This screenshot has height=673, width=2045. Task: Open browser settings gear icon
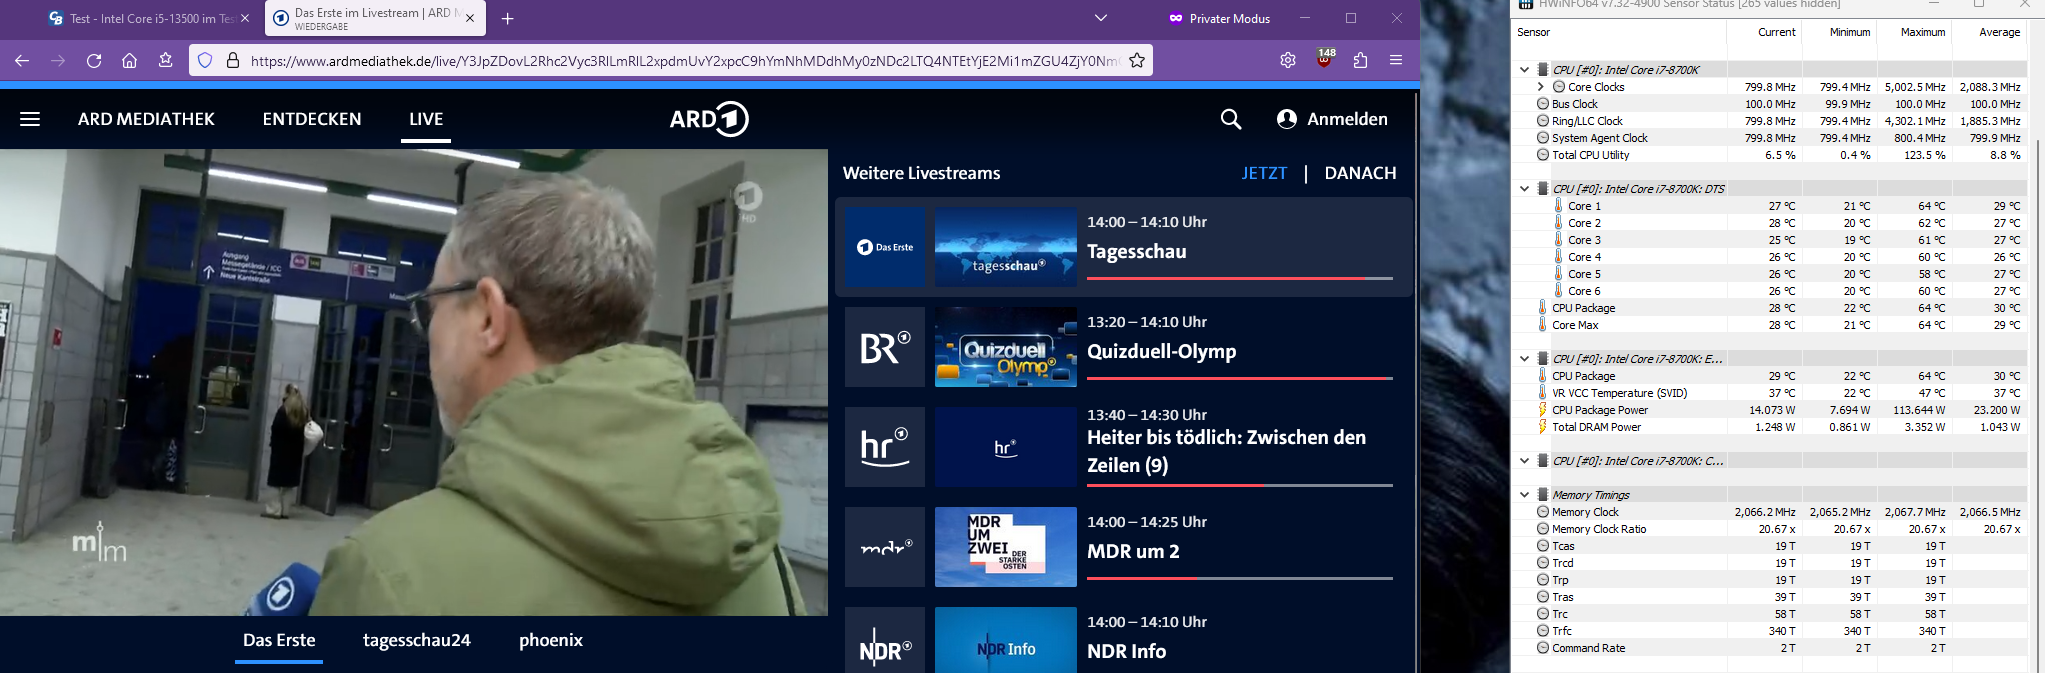tap(1288, 60)
